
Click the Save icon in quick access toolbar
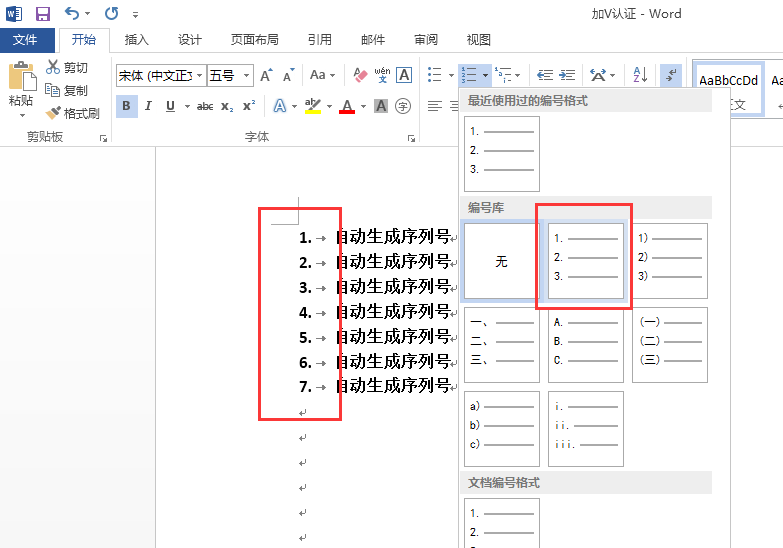(x=42, y=13)
